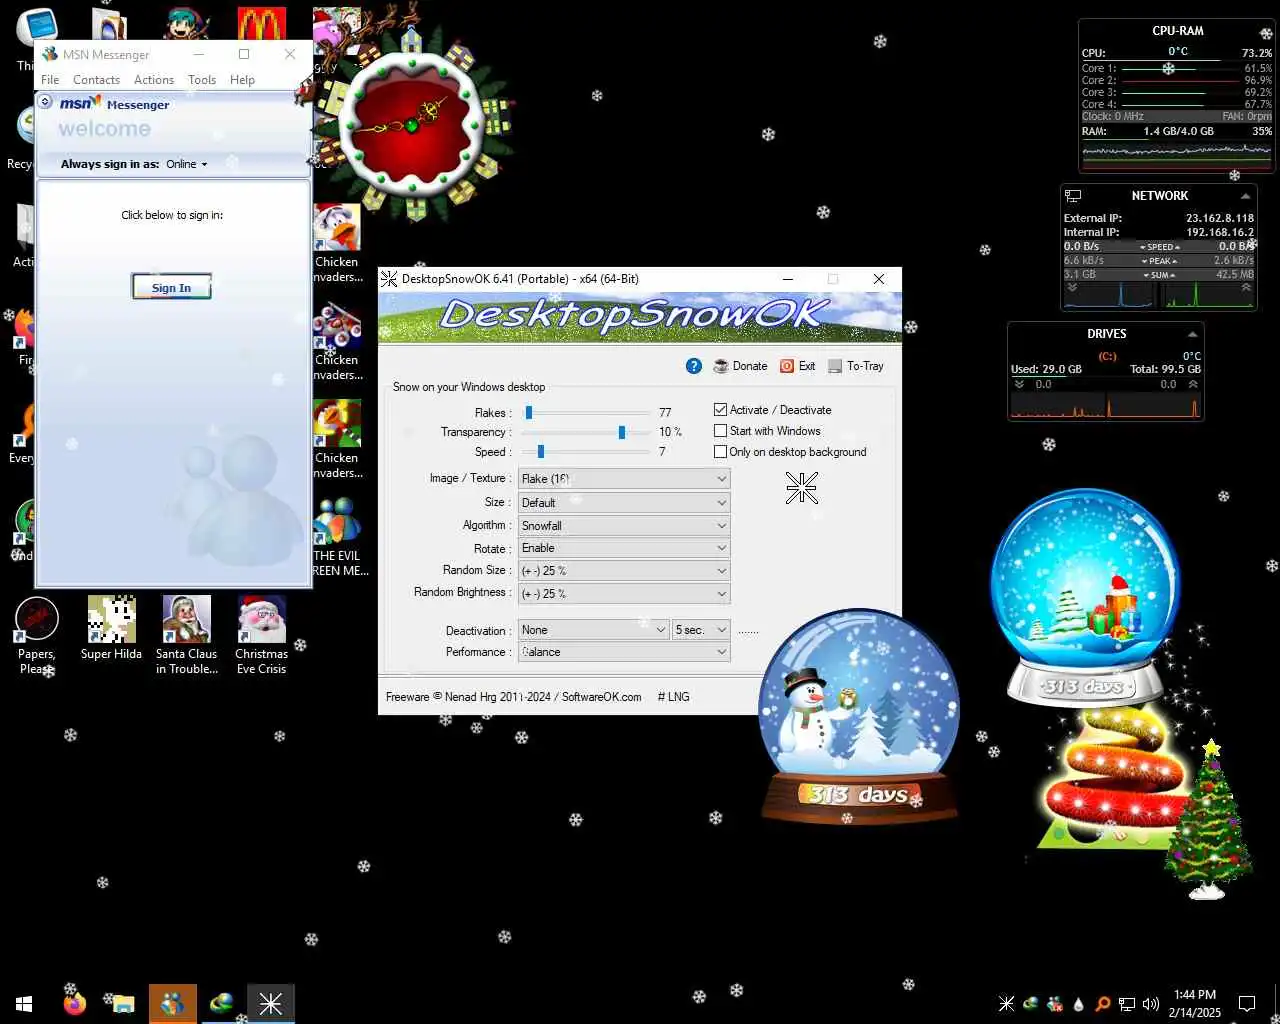Open the Random Size dropdown
Screen dimensions: 1280x1024
point(624,571)
